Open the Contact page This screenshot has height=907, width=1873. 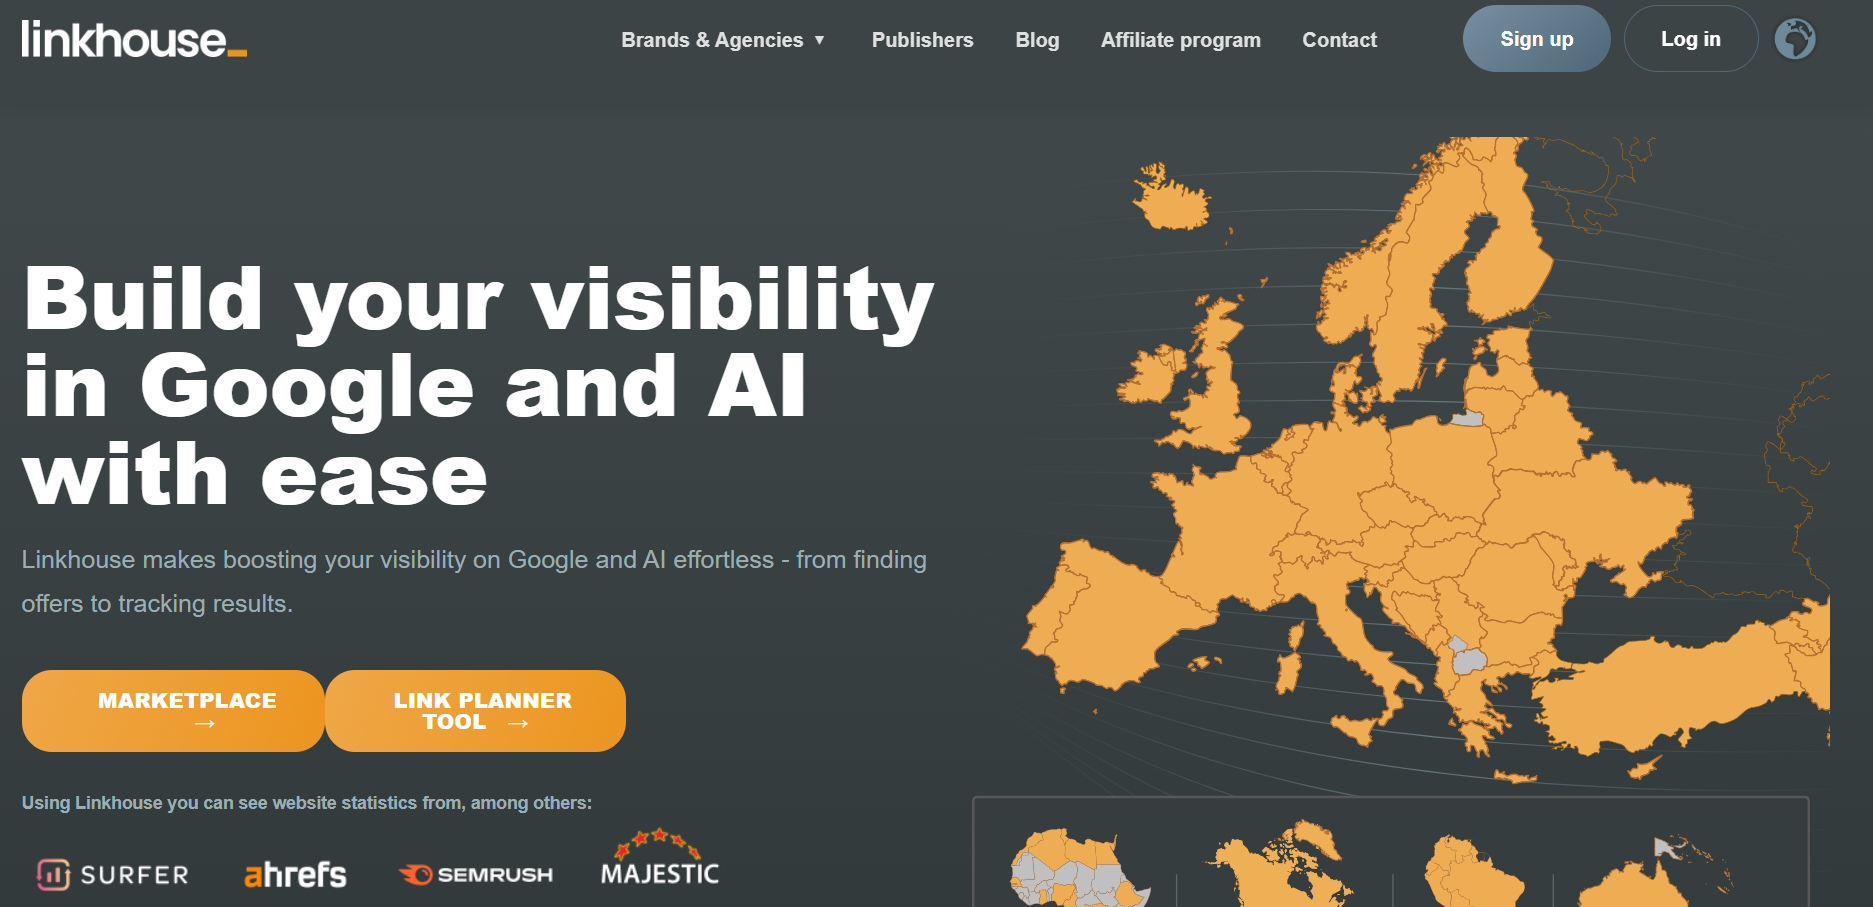[1339, 40]
